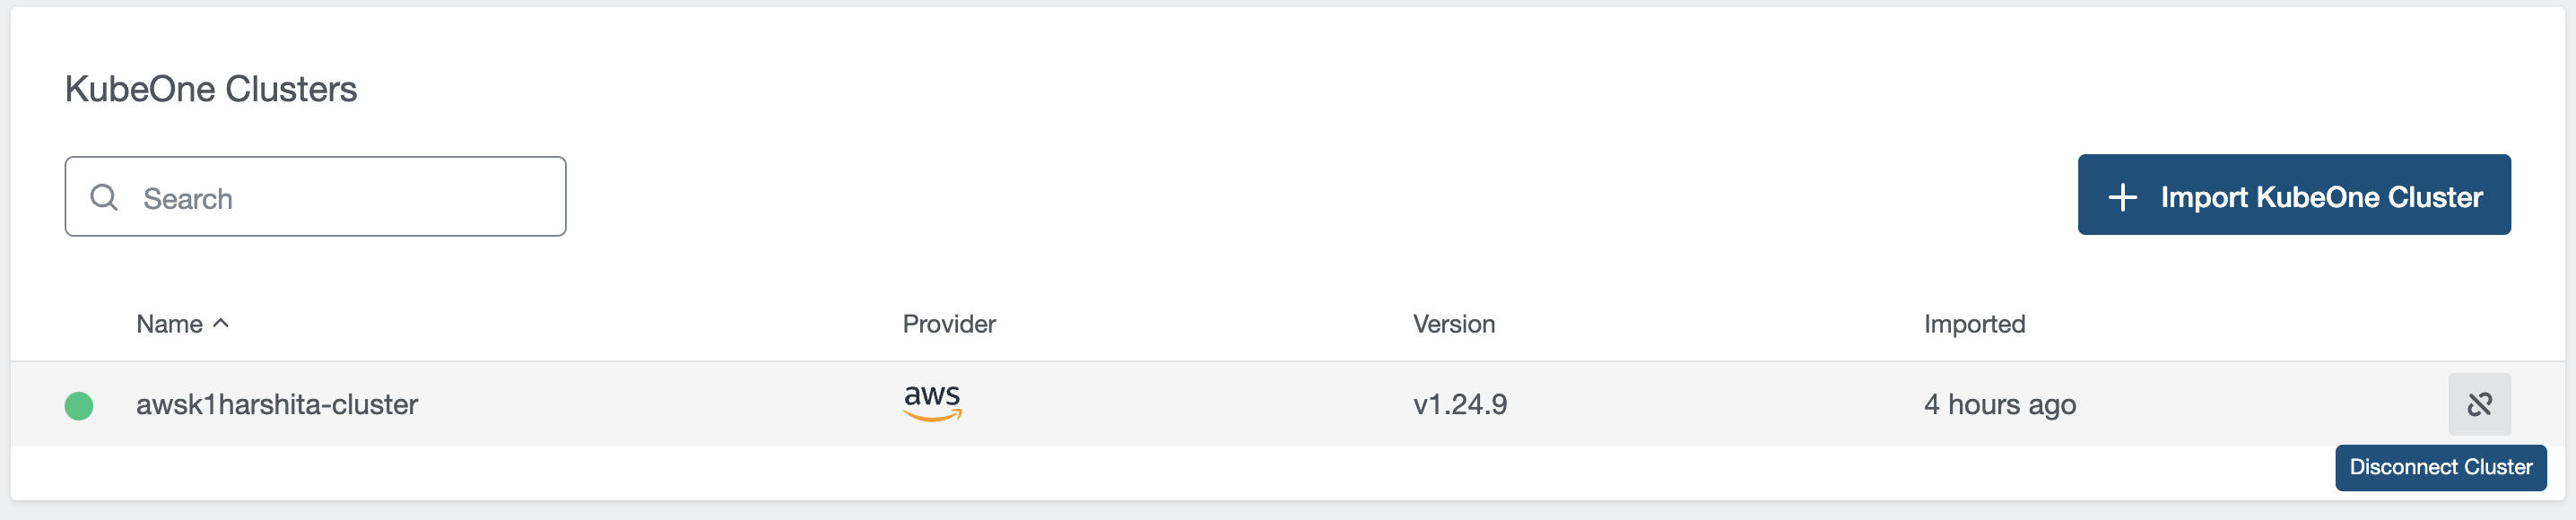Viewport: 2576px width, 520px height.
Task: Collapse the ascending sort arrow next to Name
Action: click(x=221, y=322)
